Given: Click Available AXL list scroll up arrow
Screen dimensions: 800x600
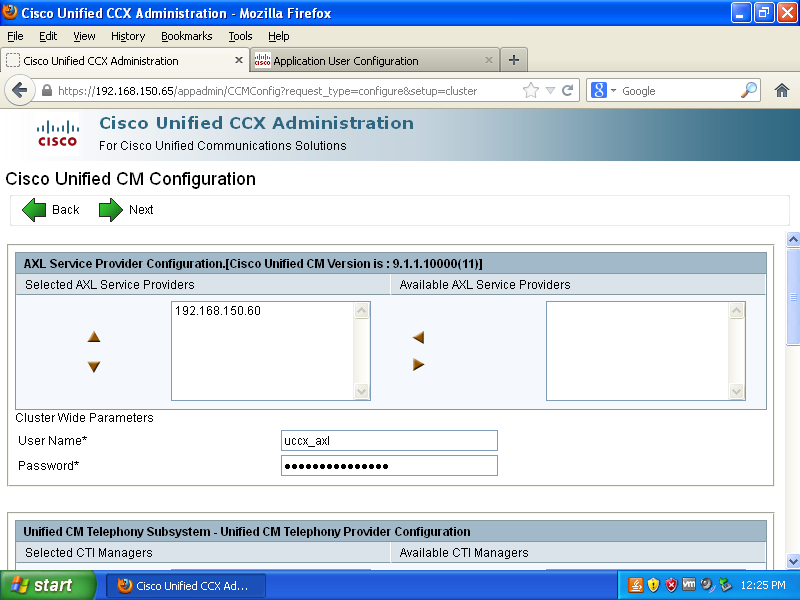Looking at the screenshot, I should coord(737,310).
